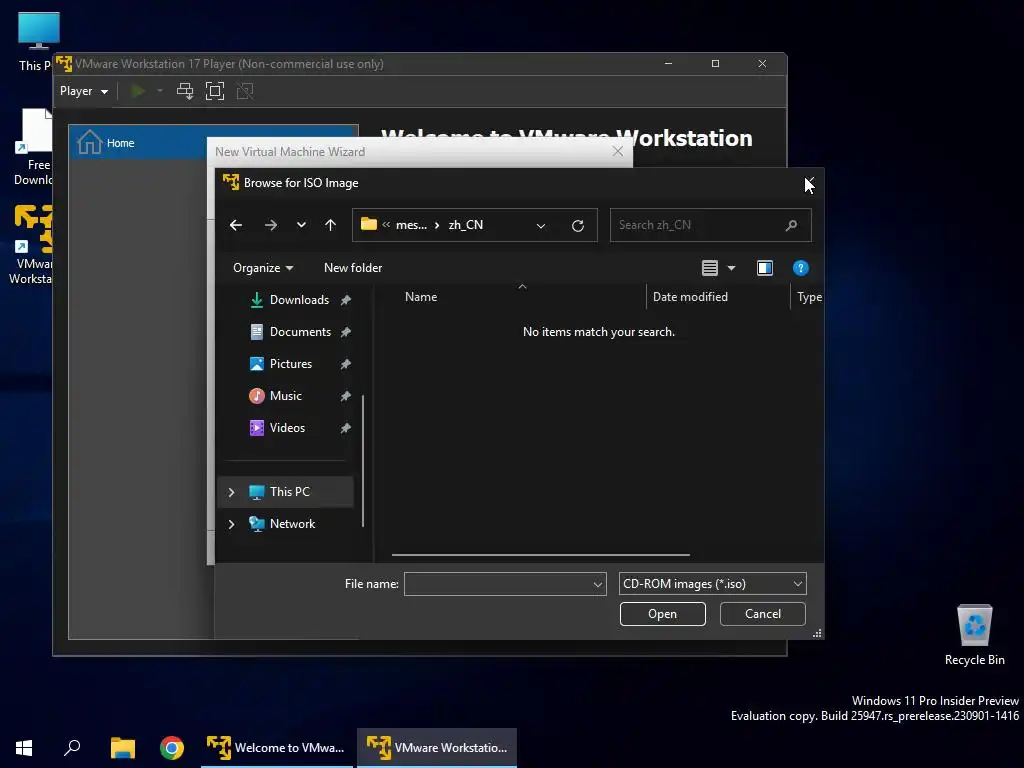1024x768 pixels.
Task: Click pin icon beside Pictures
Action: pos(345,364)
